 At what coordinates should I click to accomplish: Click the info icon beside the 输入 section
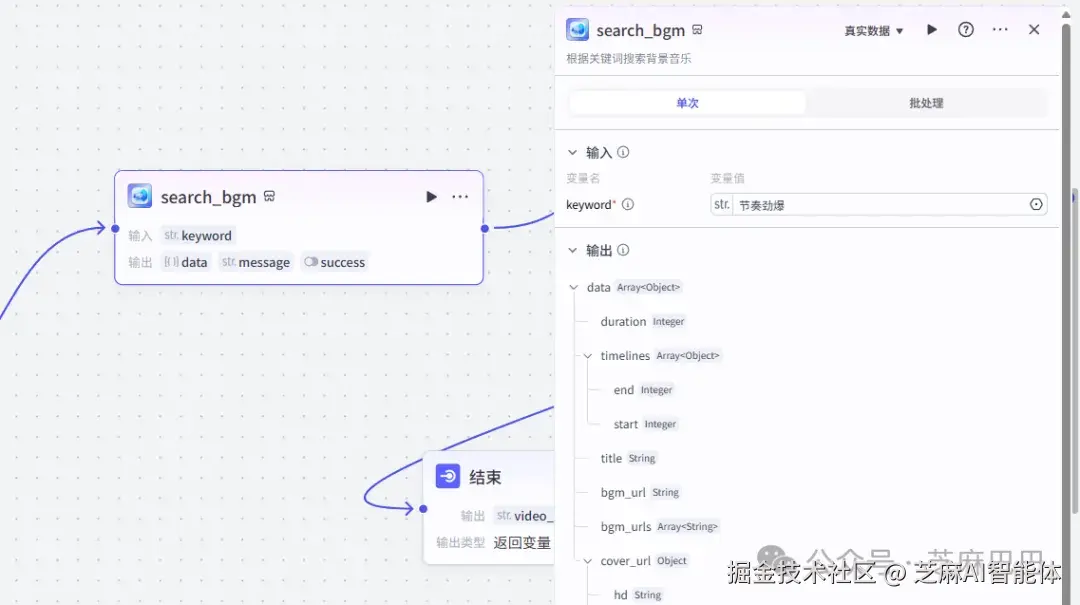coord(623,152)
